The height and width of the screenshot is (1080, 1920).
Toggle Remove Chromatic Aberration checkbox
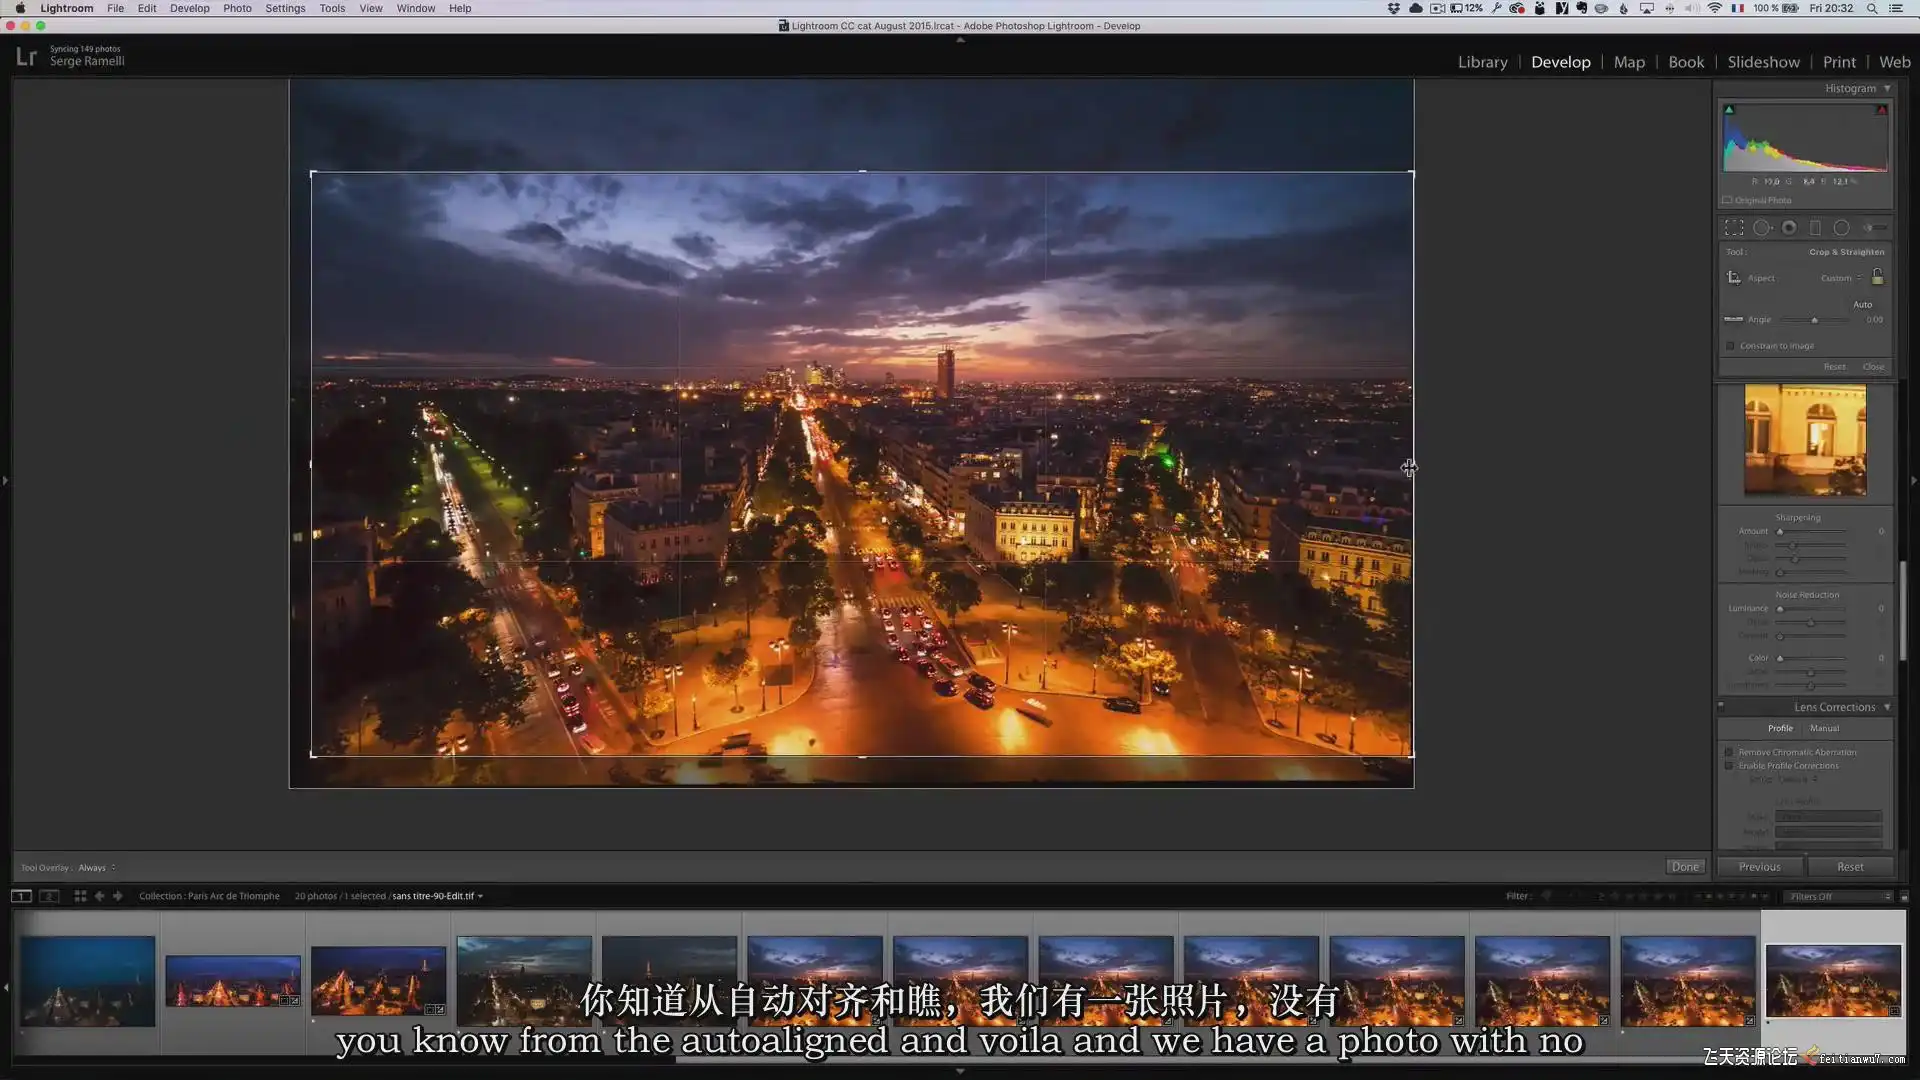[1729, 752]
